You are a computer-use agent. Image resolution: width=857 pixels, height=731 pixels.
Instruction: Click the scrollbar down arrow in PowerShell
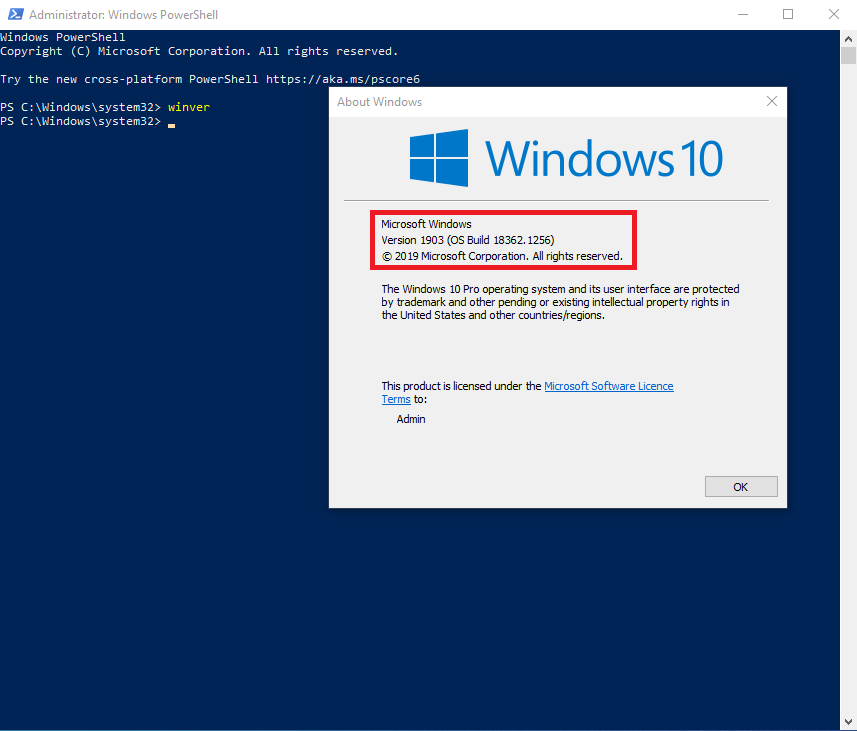(x=848, y=722)
